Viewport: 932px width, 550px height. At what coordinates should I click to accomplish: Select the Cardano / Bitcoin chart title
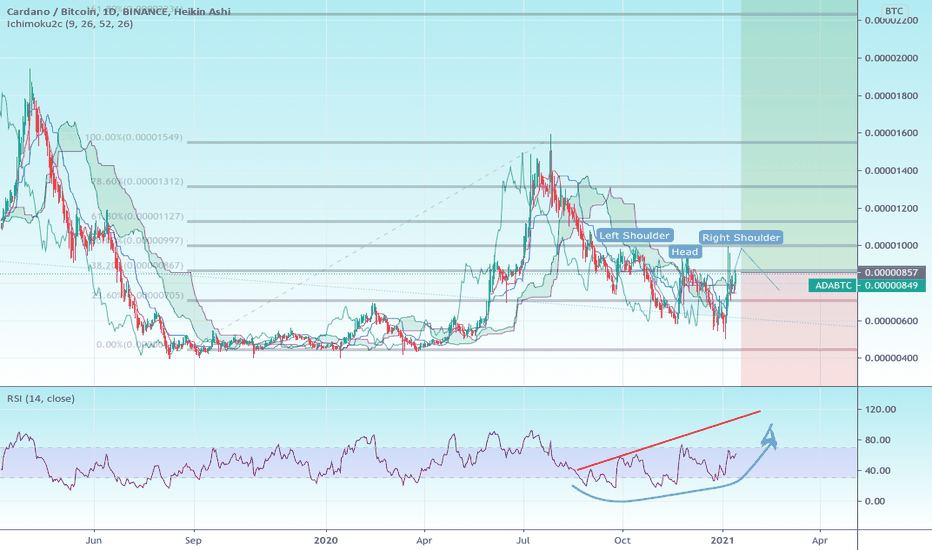point(119,11)
